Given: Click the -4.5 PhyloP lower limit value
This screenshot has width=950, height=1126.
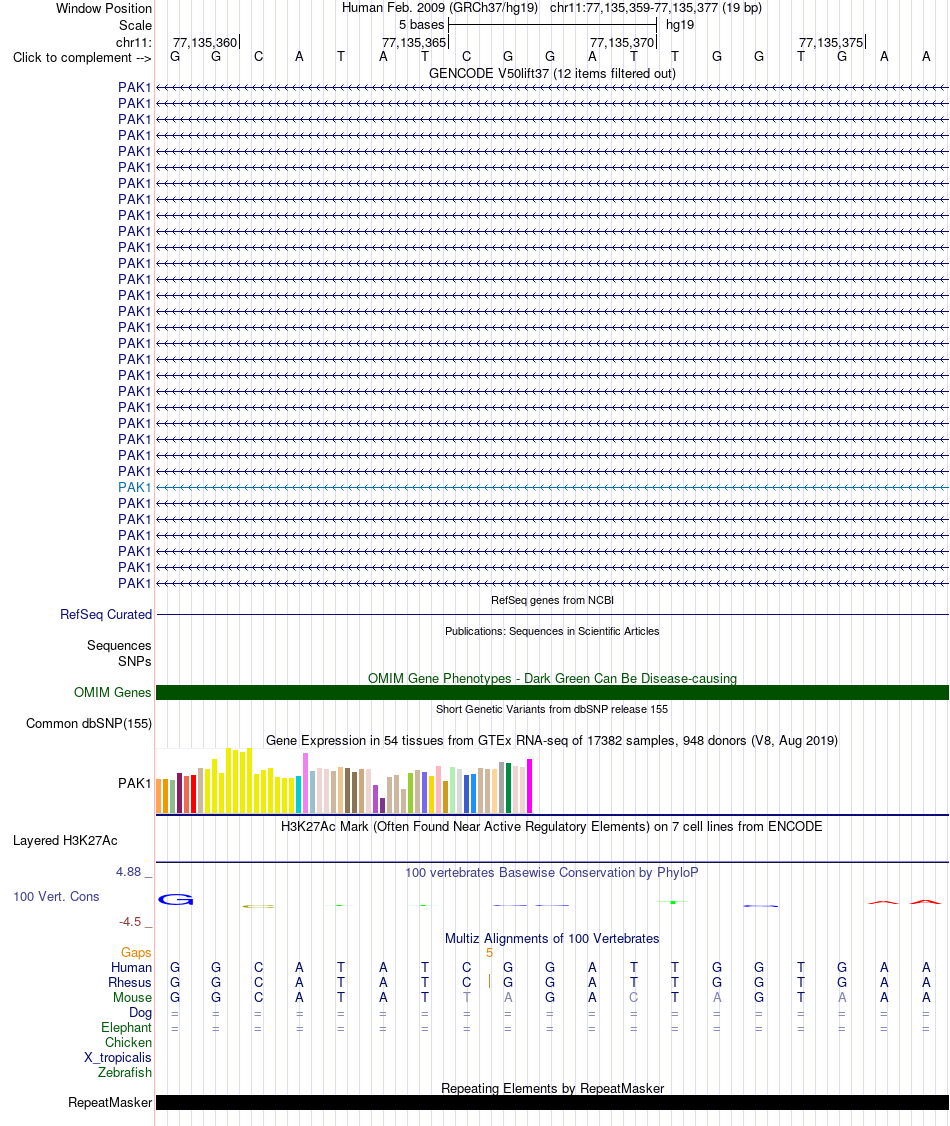Looking at the screenshot, I should [x=130, y=921].
